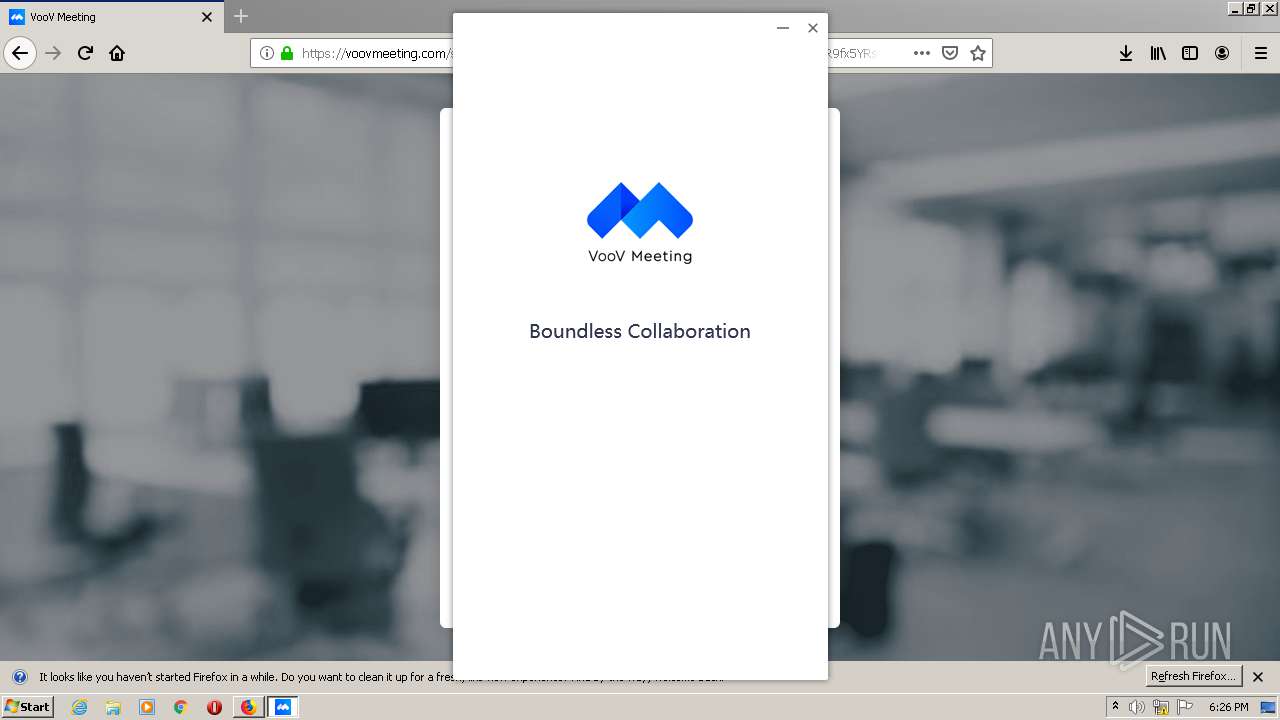Open the Library menu

[x=1158, y=53]
